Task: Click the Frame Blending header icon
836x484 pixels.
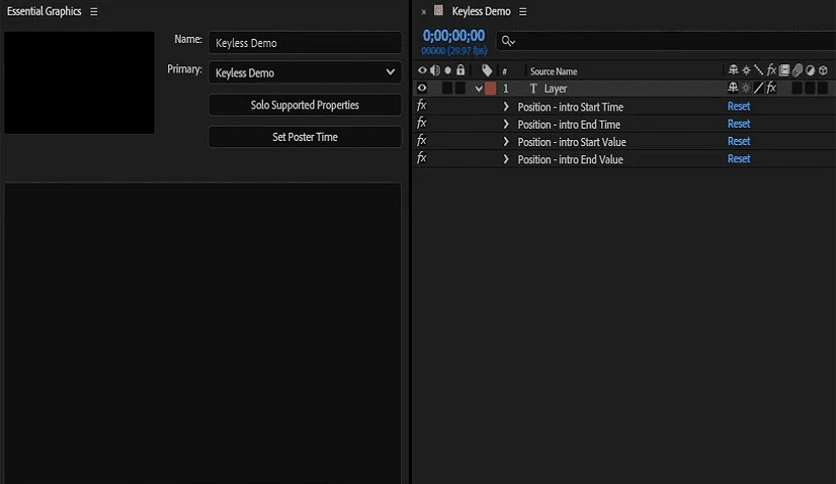Action: point(784,70)
